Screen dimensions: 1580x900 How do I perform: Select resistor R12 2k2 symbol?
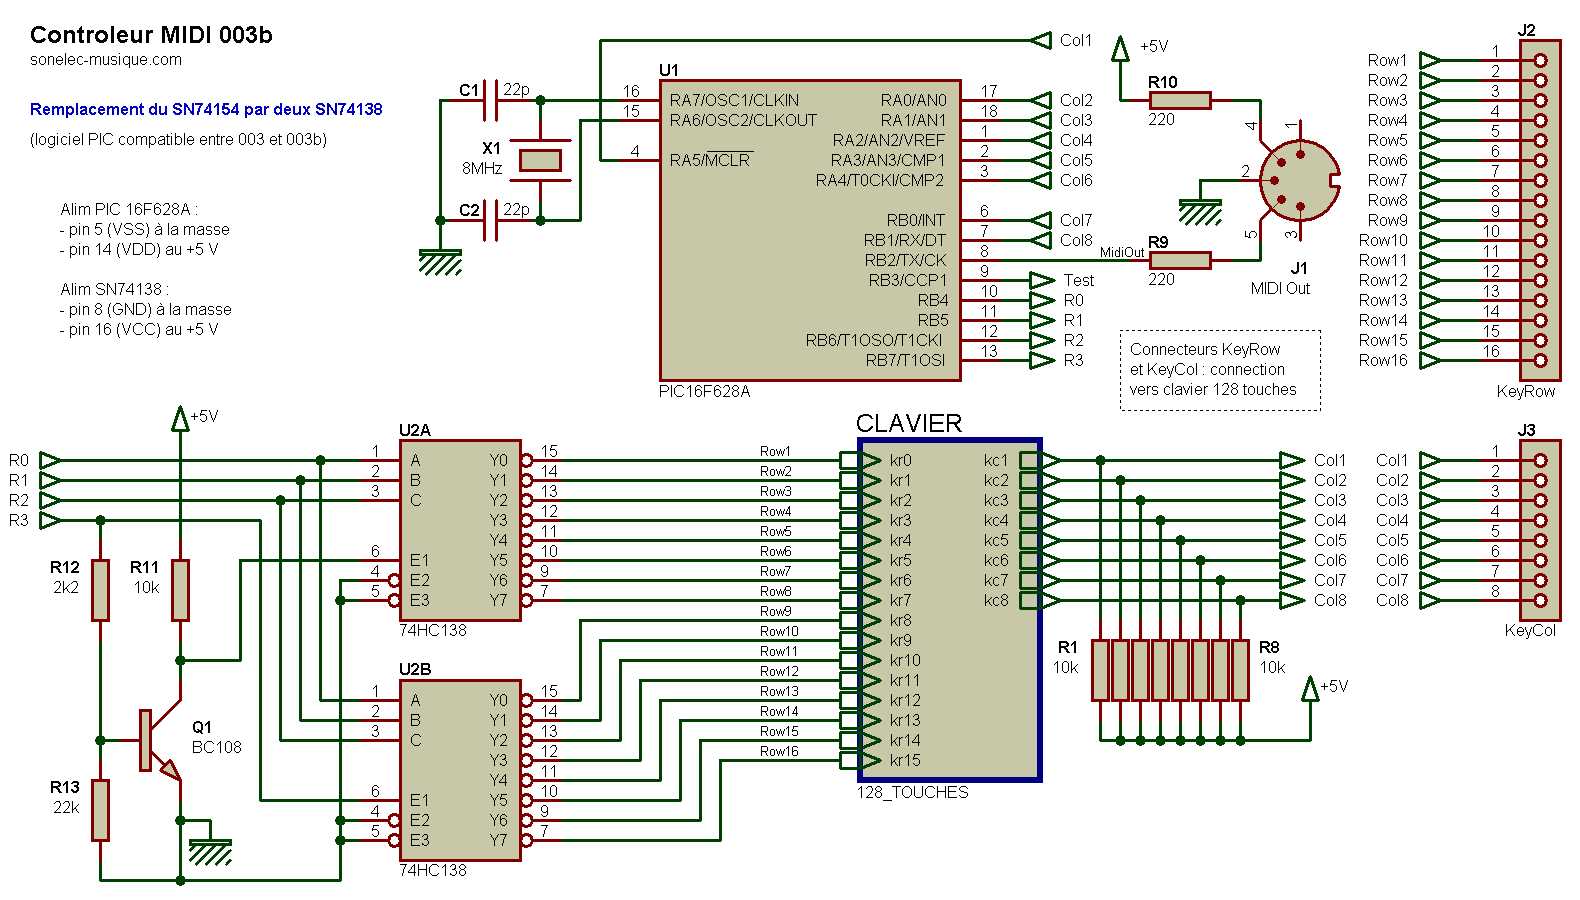point(100,590)
